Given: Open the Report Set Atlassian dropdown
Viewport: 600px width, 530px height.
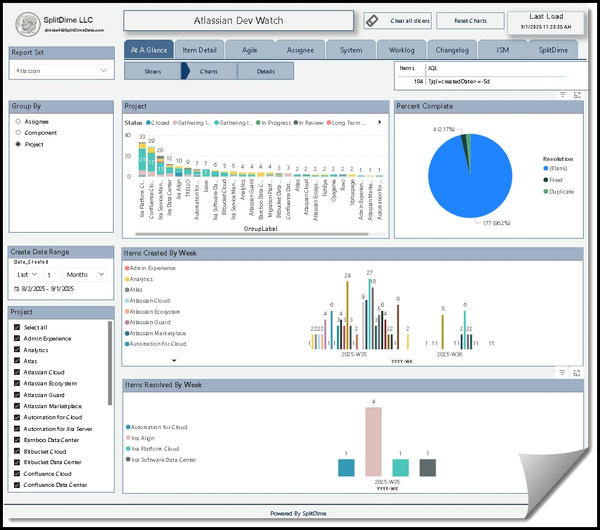Looking at the screenshot, I should tap(62, 71).
